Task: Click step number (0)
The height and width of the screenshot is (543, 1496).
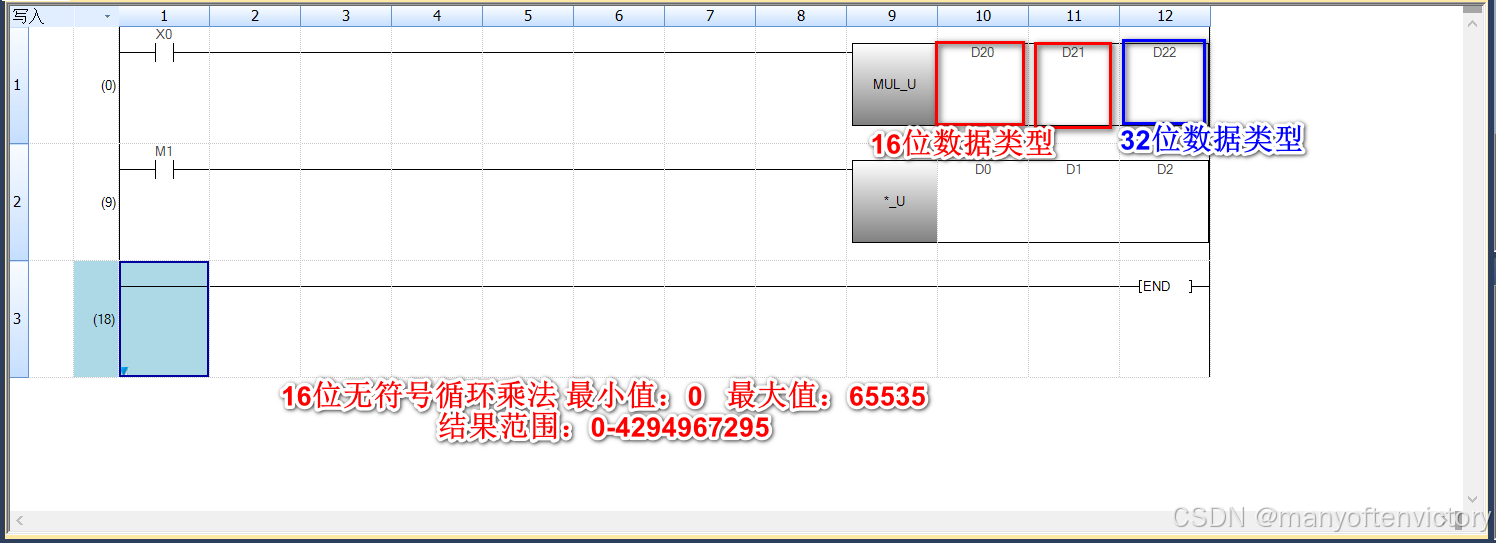Action: coord(108,86)
